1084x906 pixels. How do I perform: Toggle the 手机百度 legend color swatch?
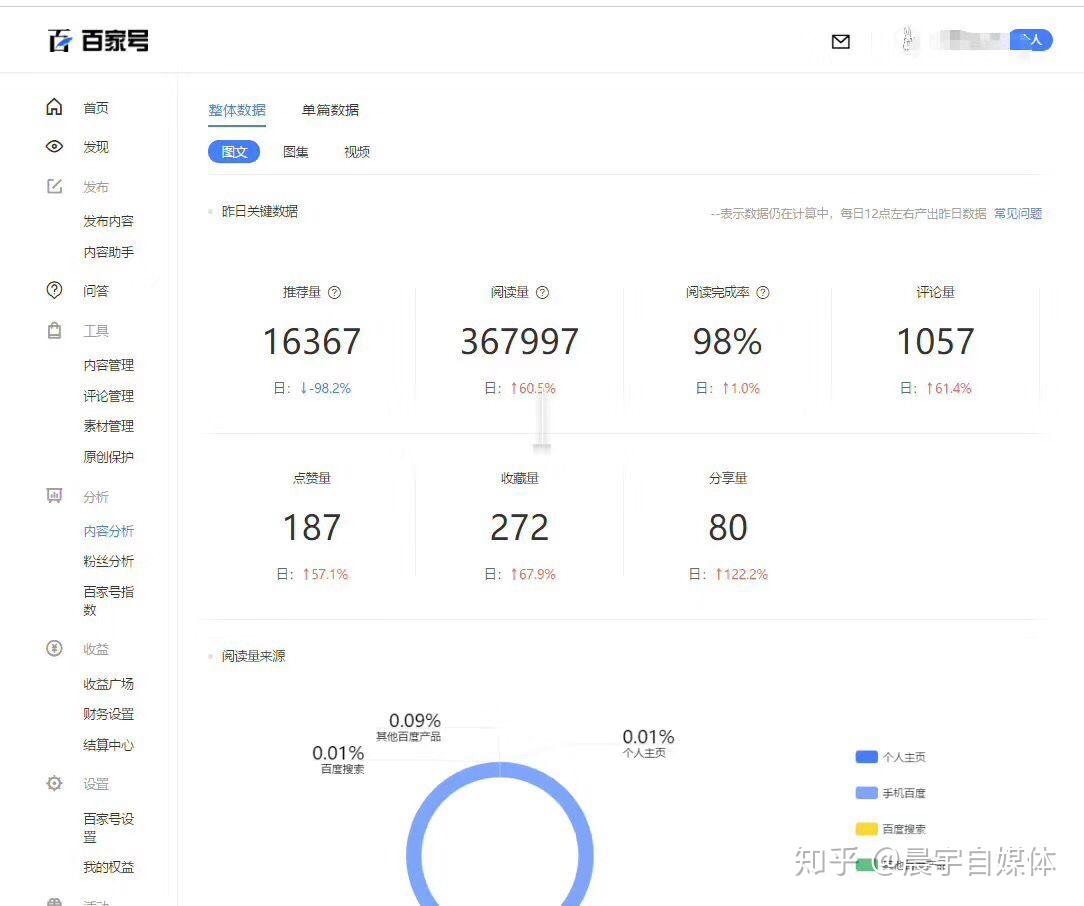pyautogui.click(x=866, y=793)
